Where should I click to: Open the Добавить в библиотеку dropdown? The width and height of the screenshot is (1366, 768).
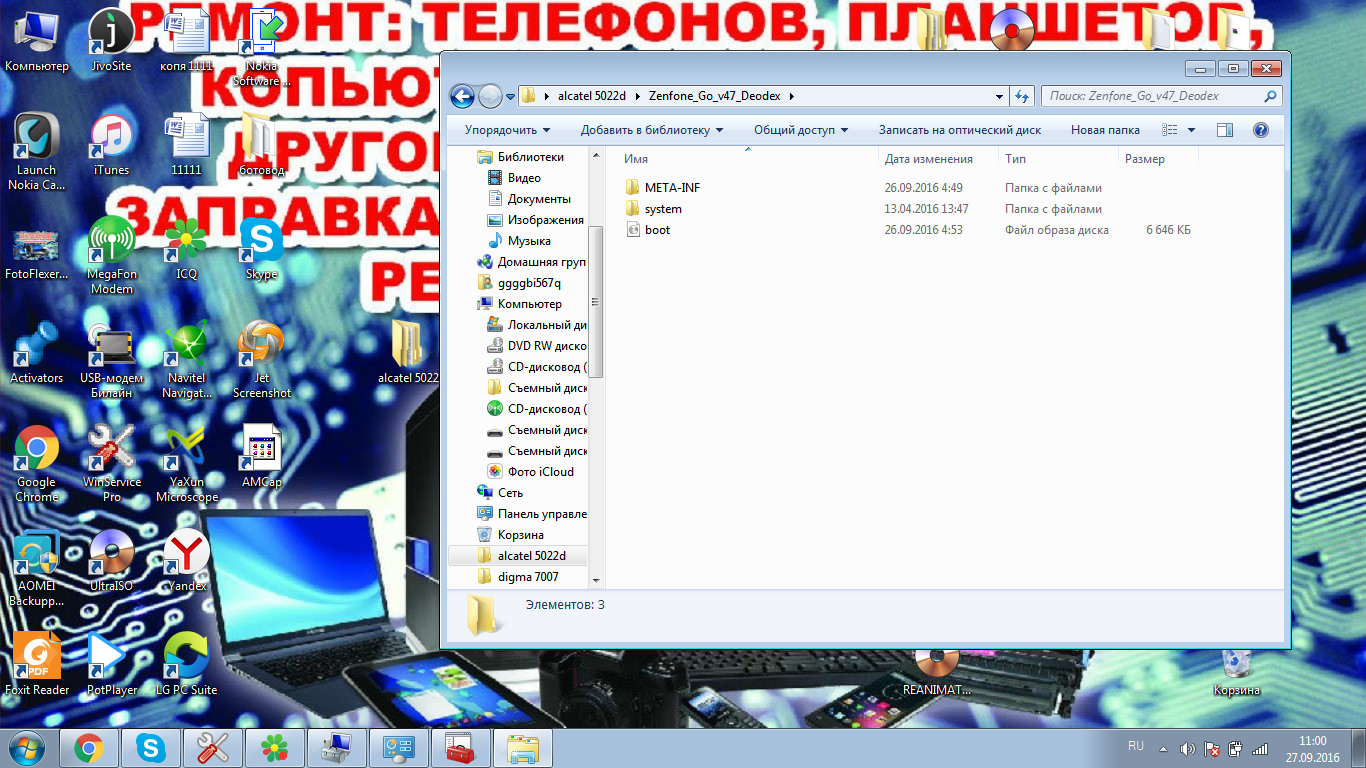tap(652, 130)
